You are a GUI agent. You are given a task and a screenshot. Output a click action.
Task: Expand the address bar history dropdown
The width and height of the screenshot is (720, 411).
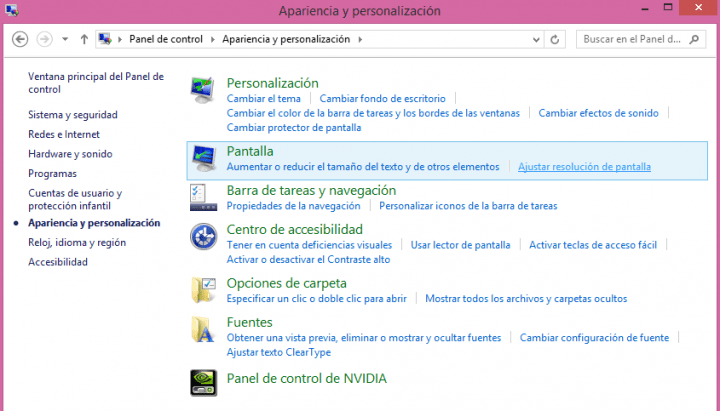(536, 40)
